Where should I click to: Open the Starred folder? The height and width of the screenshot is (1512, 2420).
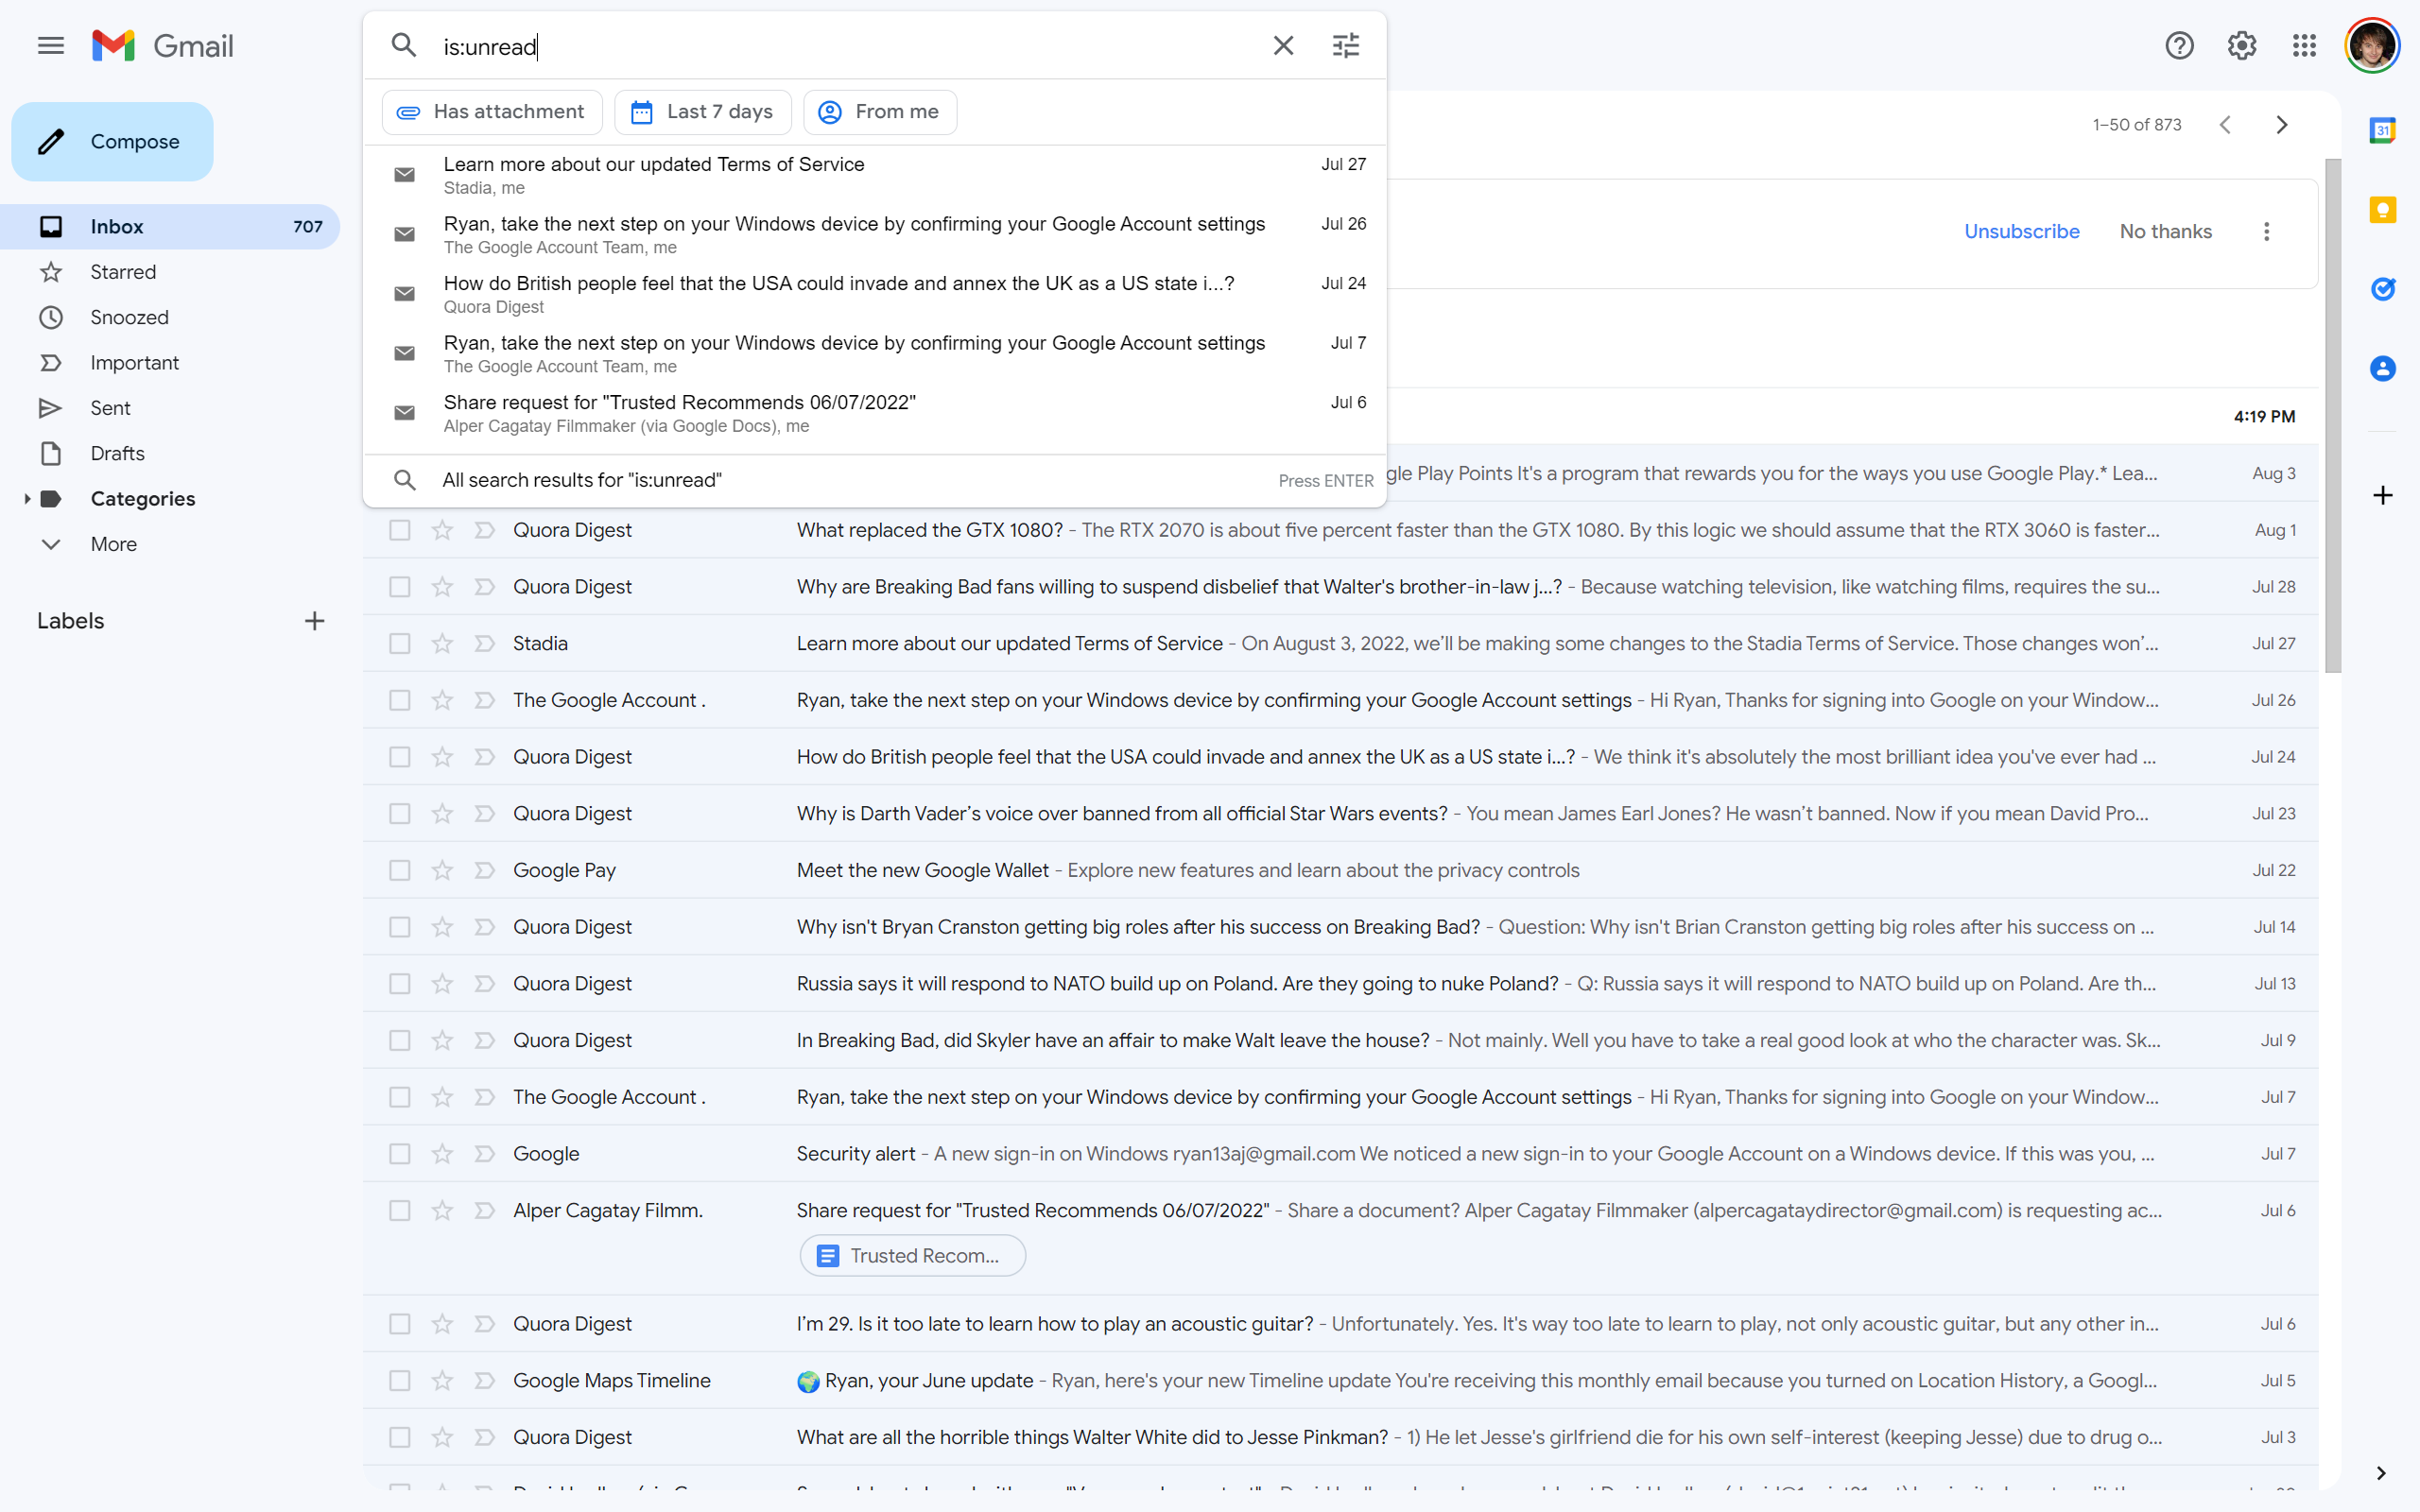point(170,272)
